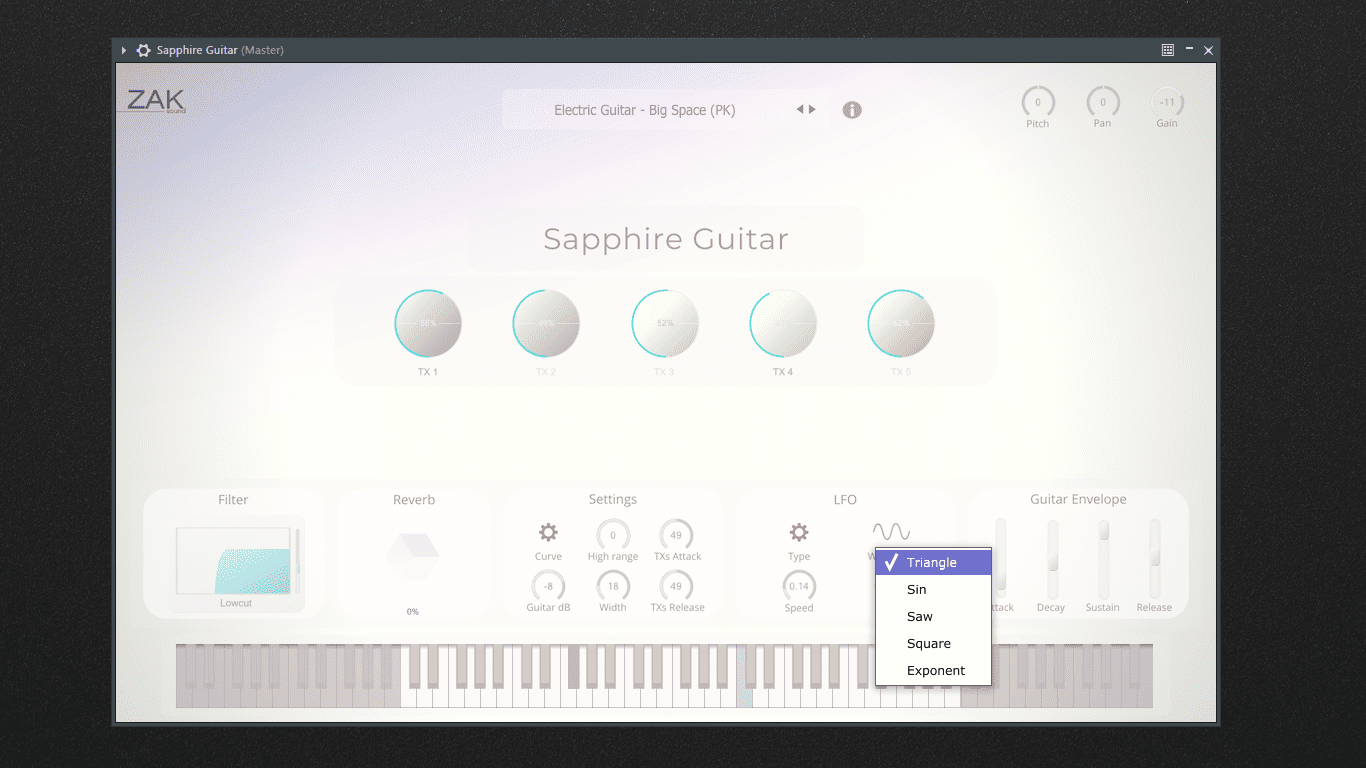
Task: Open the plugin gear icon in title bar
Action: click(x=143, y=50)
